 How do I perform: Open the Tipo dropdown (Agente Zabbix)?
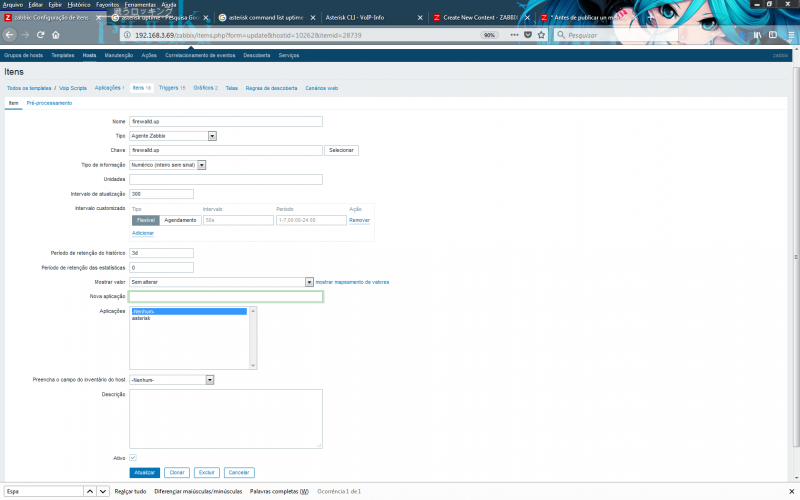173,136
